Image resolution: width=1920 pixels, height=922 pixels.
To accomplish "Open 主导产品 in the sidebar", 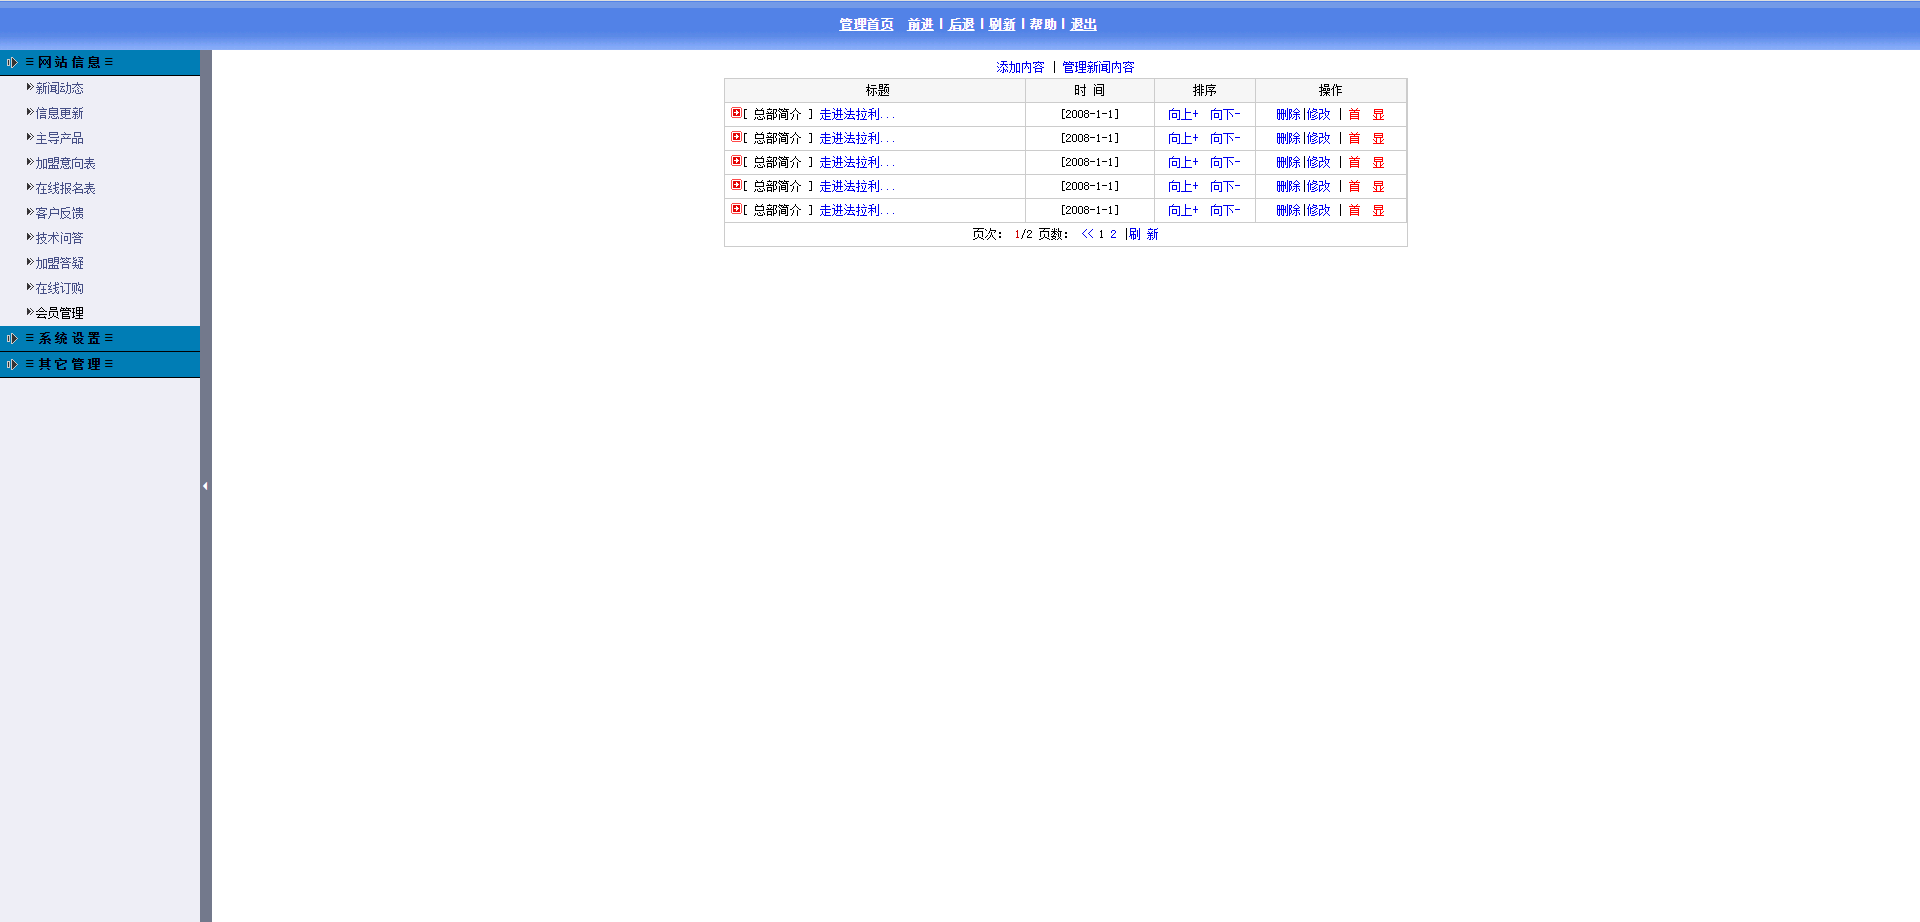I will pyautogui.click(x=60, y=138).
